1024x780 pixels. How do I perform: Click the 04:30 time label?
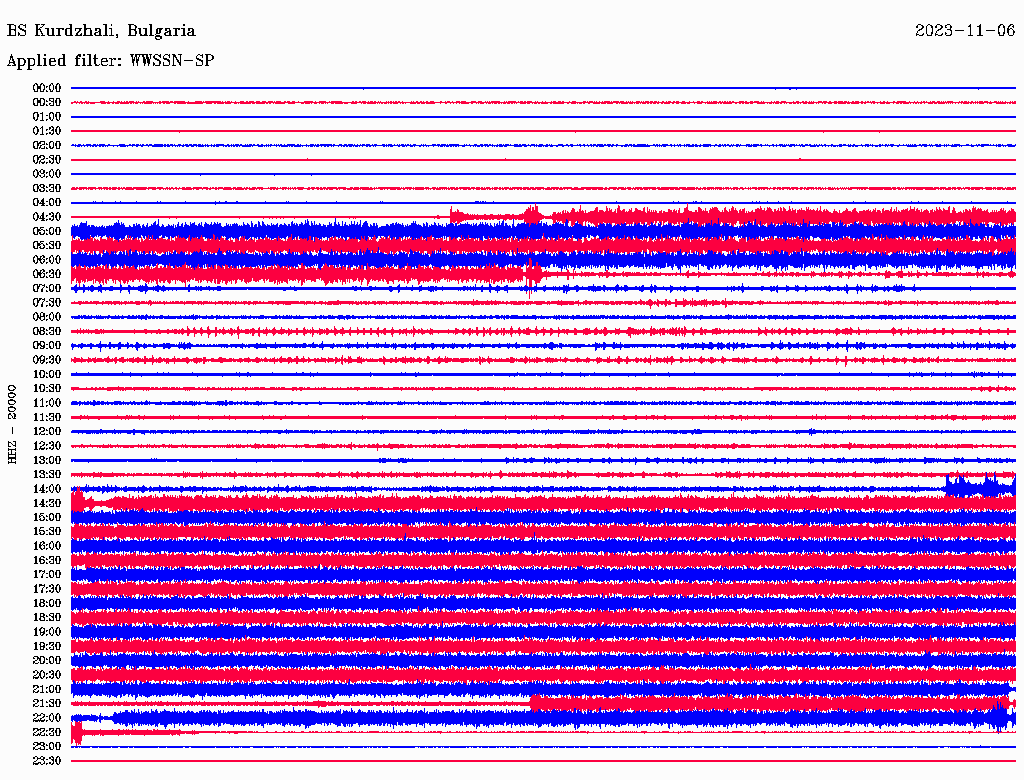(x=47, y=217)
